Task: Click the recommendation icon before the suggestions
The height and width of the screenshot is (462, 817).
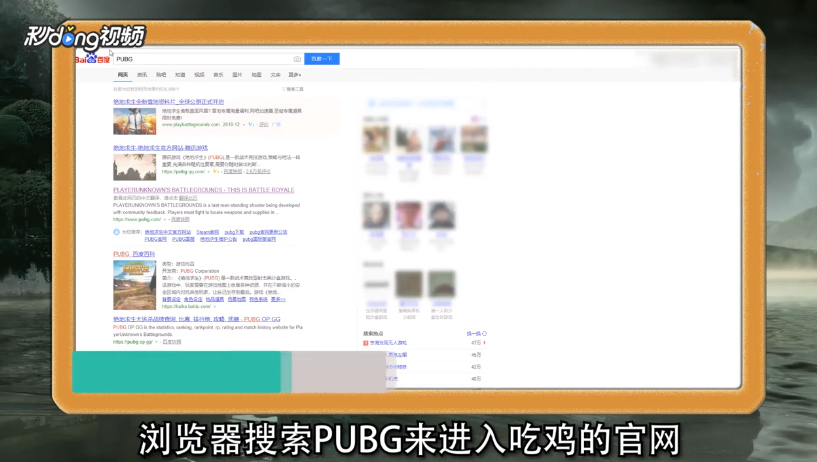Action: click(116, 232)
